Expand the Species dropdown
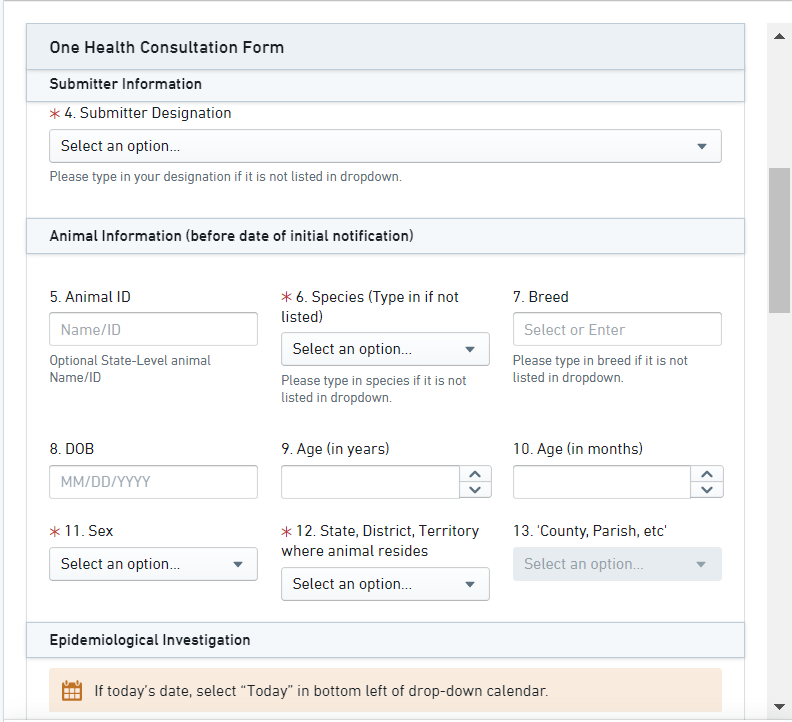Screen dimensions: 792x722 (385, 349)
